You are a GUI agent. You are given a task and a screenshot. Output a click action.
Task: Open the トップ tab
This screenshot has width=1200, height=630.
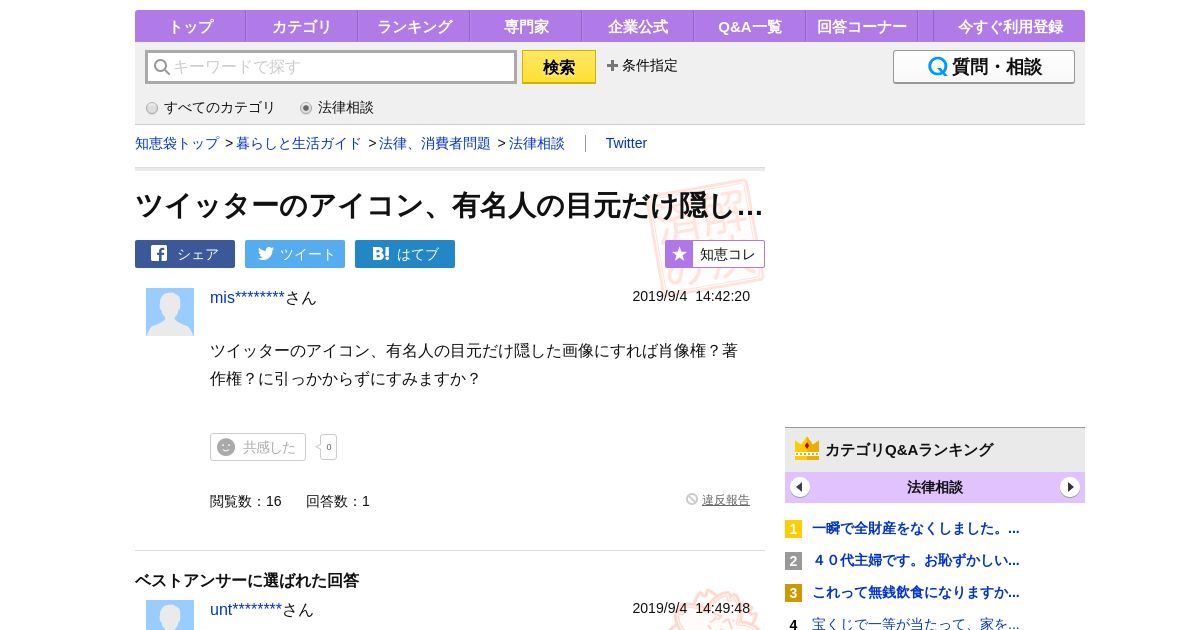tap(190, 27)
